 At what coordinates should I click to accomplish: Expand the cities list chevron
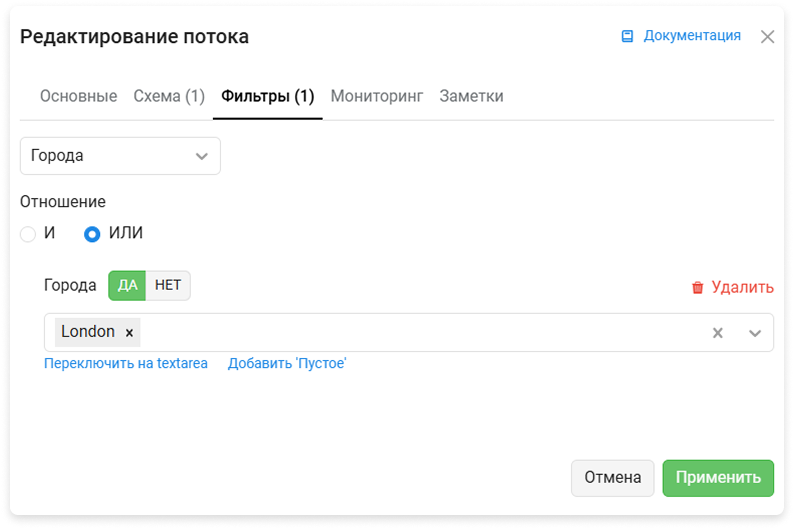[x=755, y=333]
